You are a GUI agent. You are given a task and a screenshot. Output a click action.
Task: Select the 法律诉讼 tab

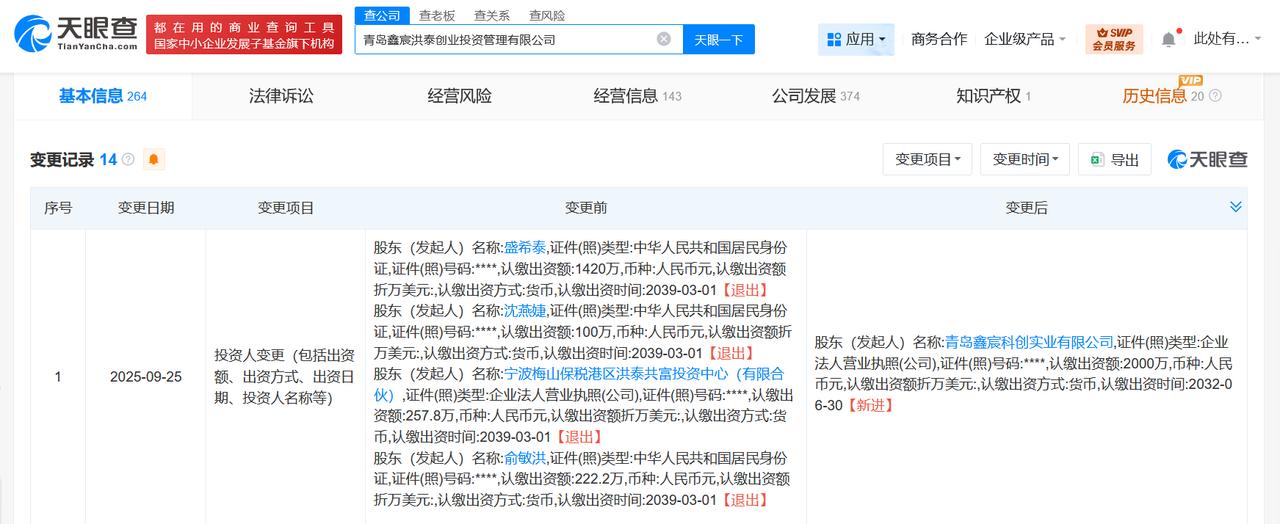point(281,96)
